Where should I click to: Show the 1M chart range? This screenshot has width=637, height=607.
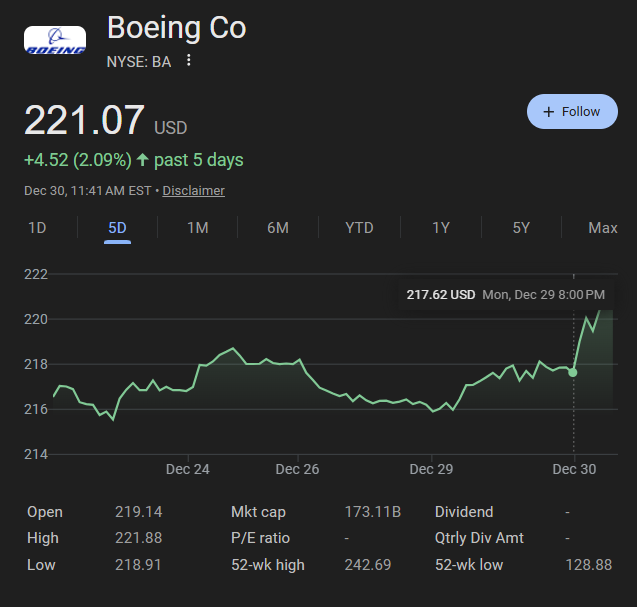pos(197,228)
